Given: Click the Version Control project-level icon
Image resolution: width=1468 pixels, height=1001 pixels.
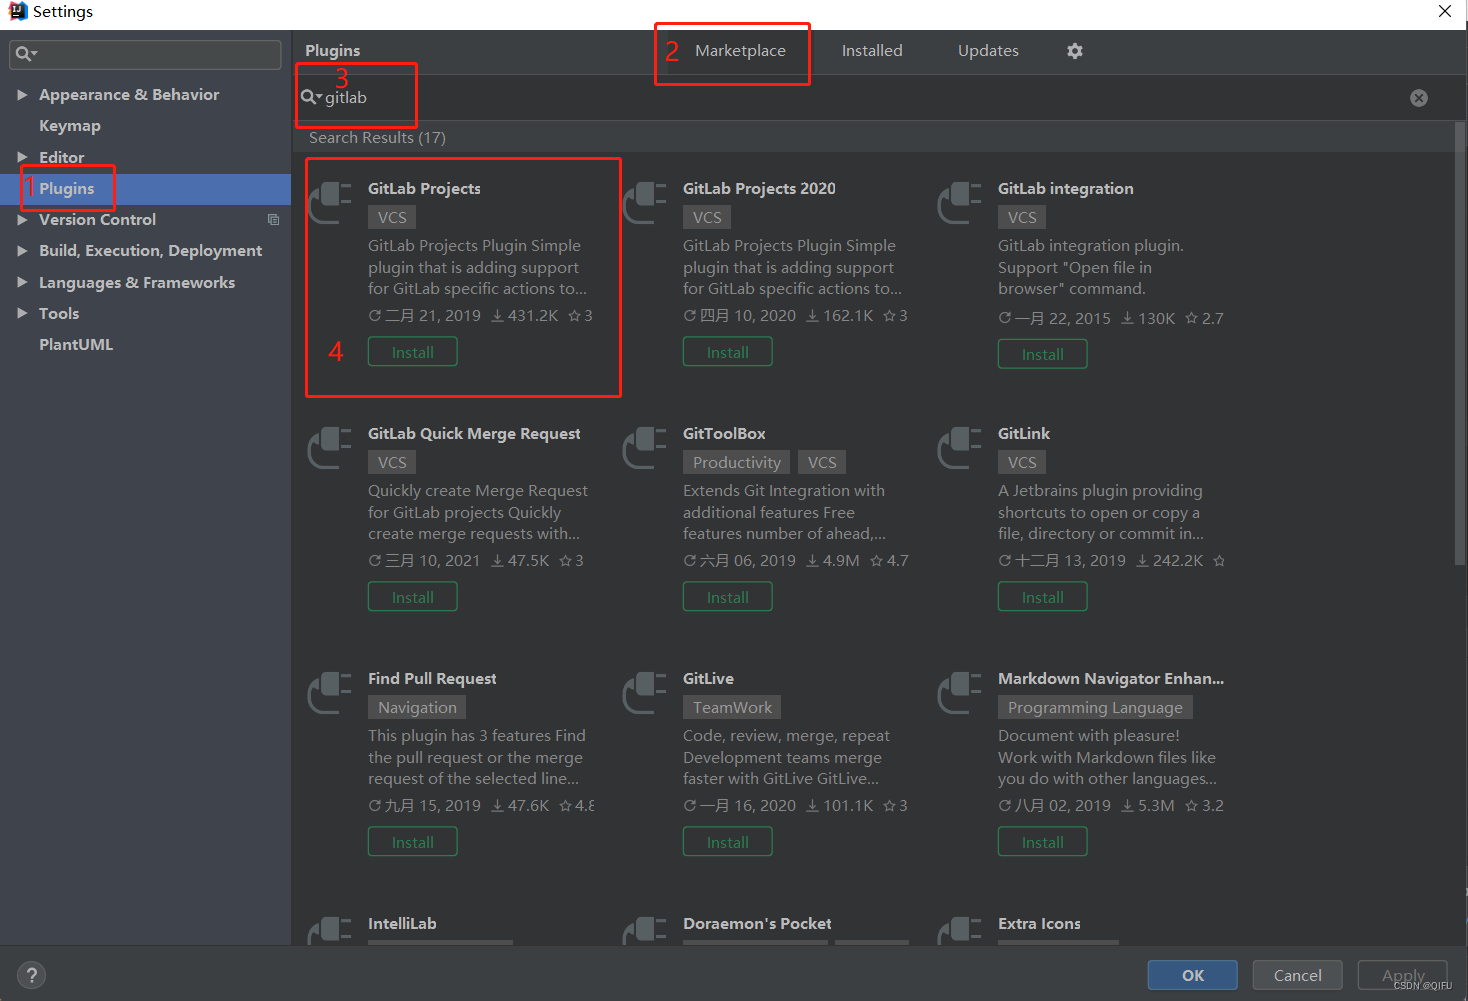Looking at the screenshot, I should [x=273, y=220].
